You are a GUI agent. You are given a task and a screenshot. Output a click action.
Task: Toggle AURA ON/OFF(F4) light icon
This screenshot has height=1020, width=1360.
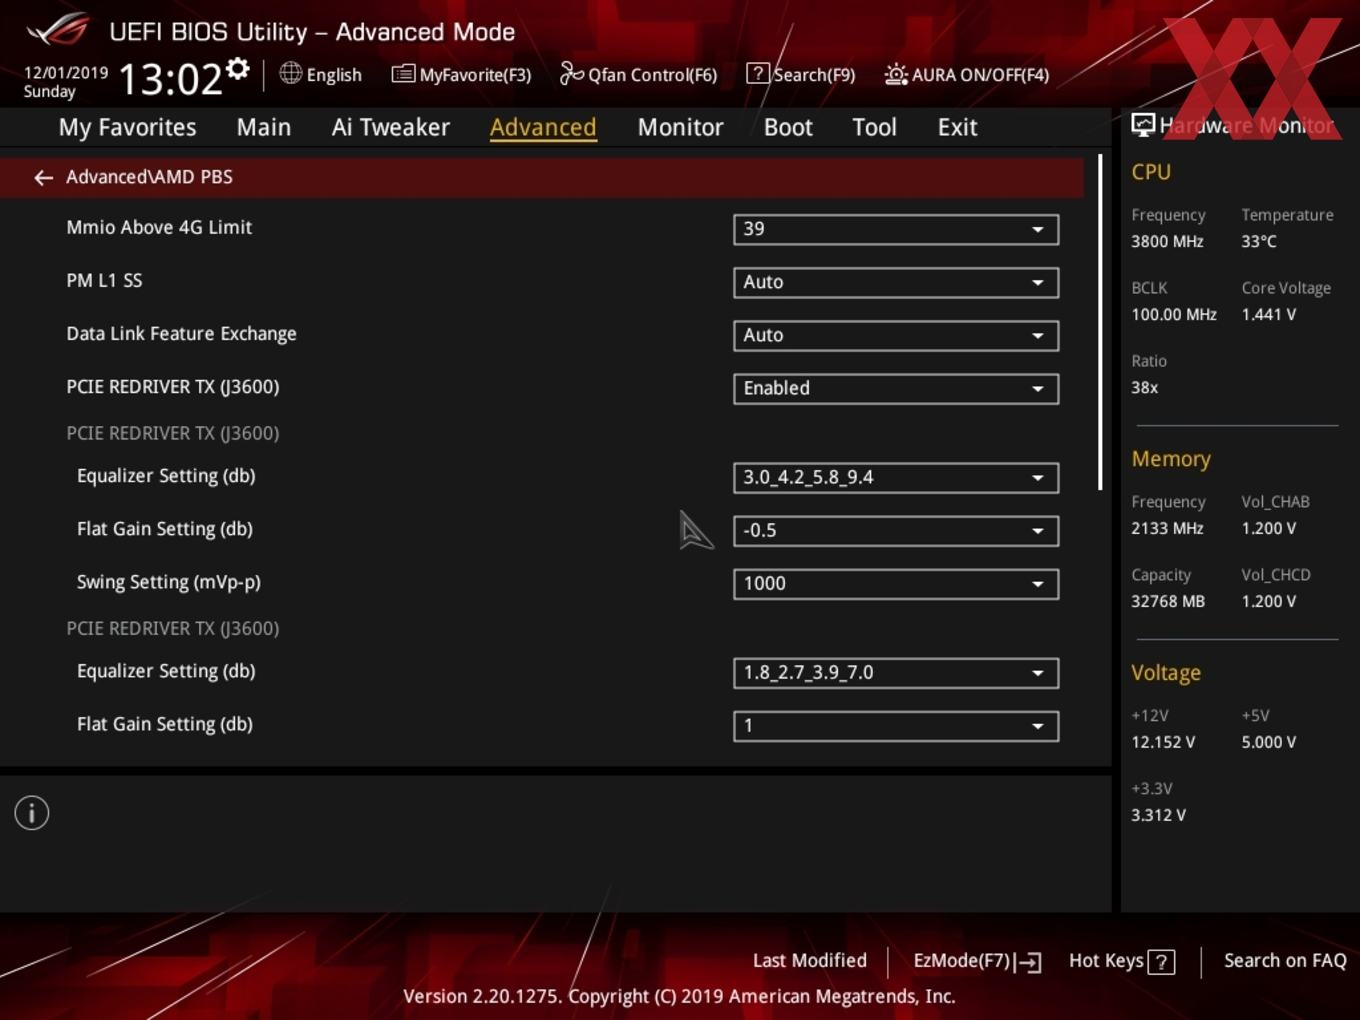pyautogui.click(x=896, y=74)
